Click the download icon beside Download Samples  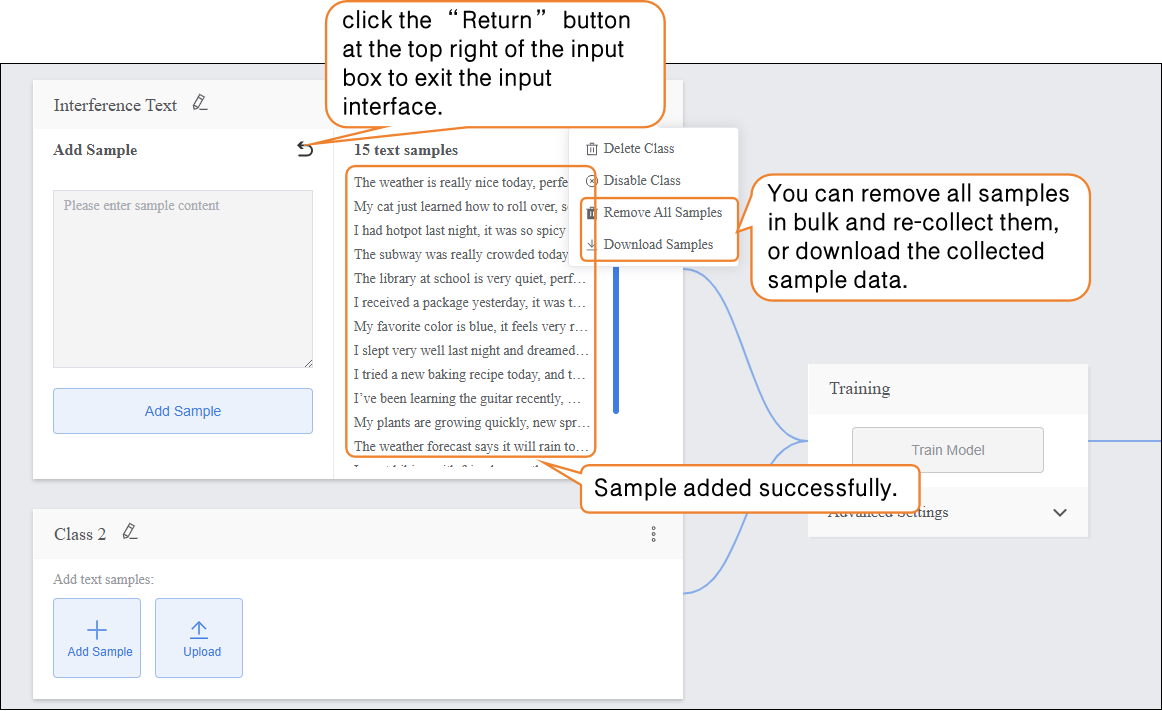(x=592, y=245)
